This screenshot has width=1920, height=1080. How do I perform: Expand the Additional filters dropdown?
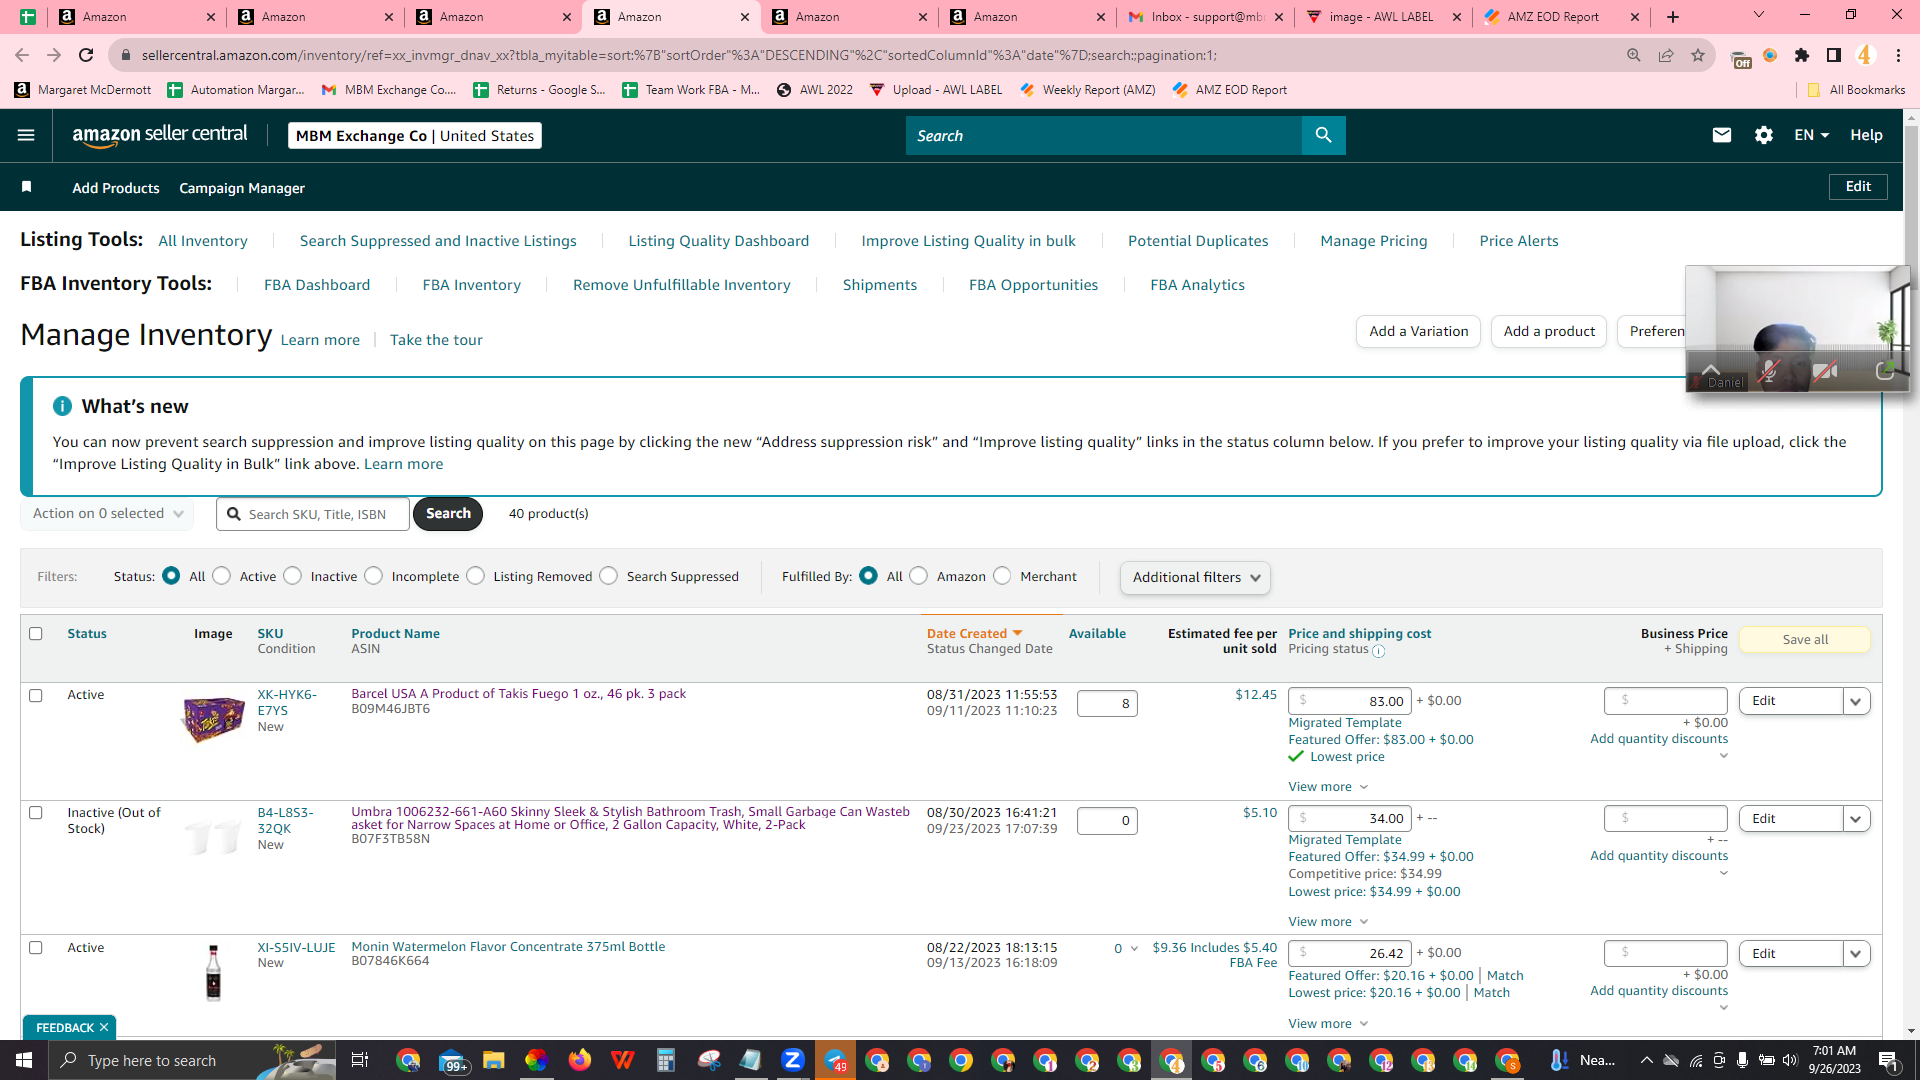click(x=1195, y=578)
